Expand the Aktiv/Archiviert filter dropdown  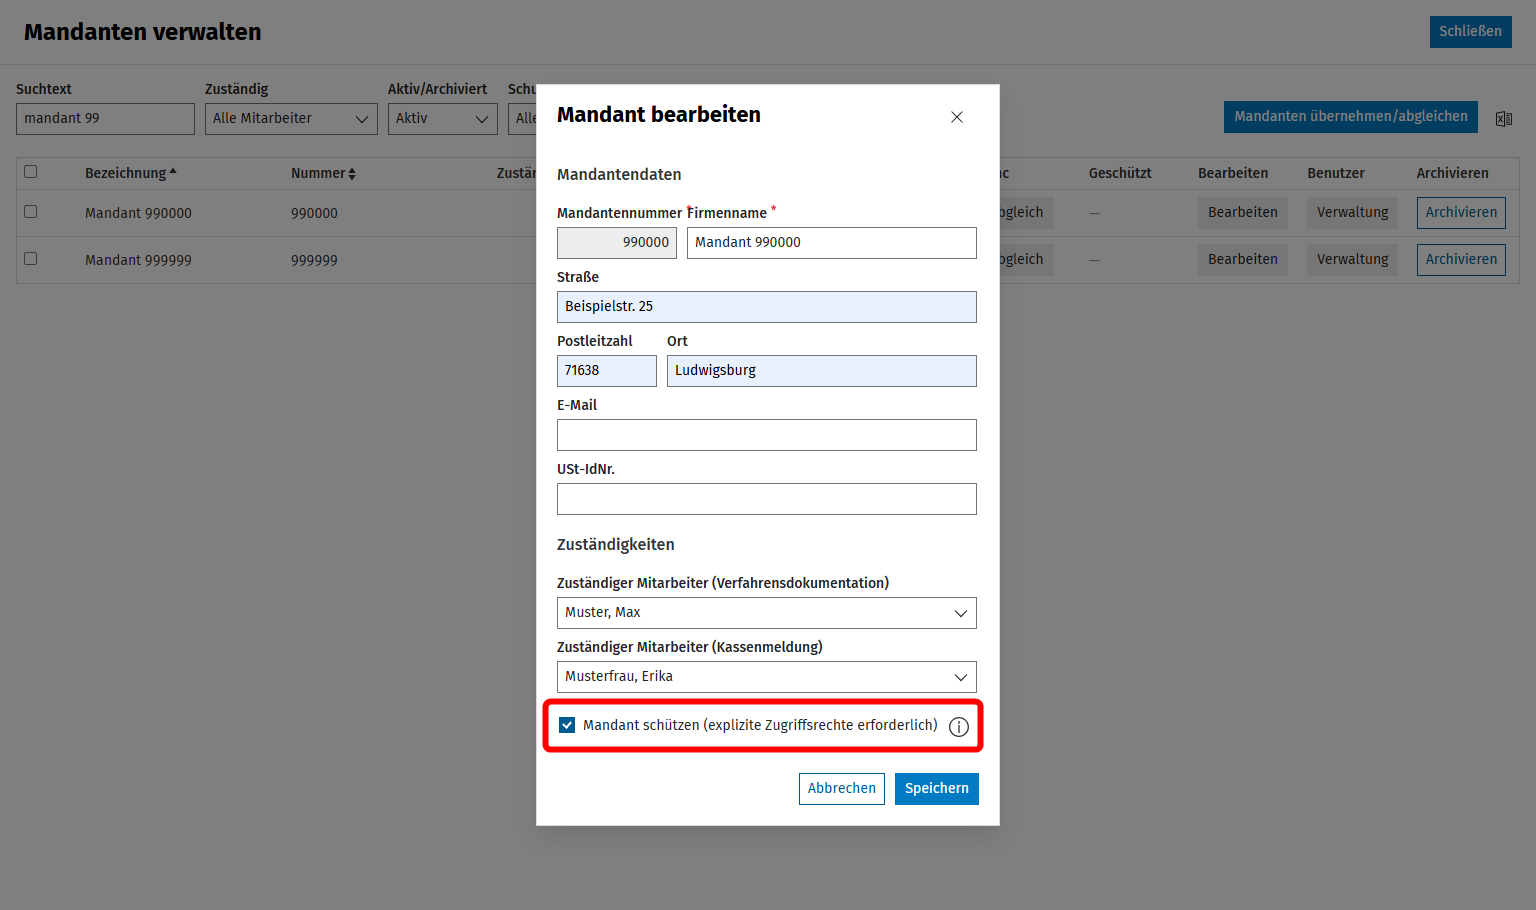(x=442, y=119)
